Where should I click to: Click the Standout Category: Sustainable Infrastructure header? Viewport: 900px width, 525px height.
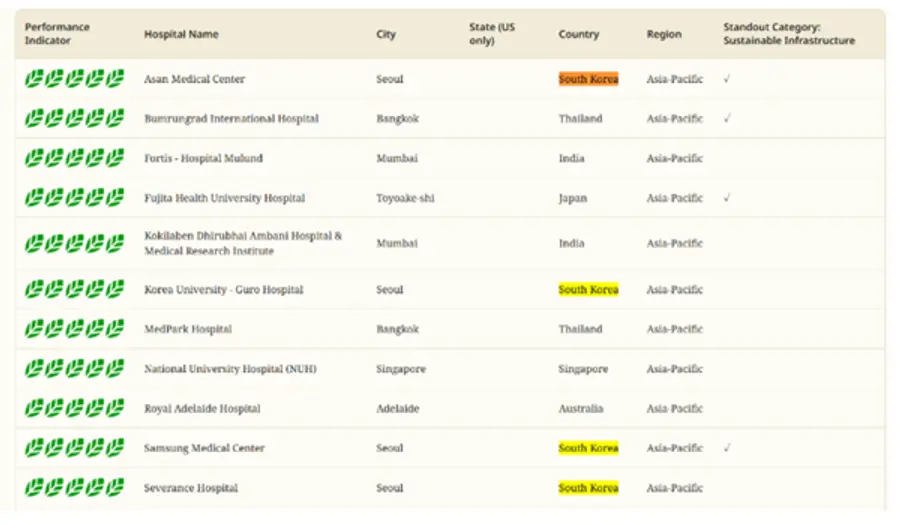(789, 34)
